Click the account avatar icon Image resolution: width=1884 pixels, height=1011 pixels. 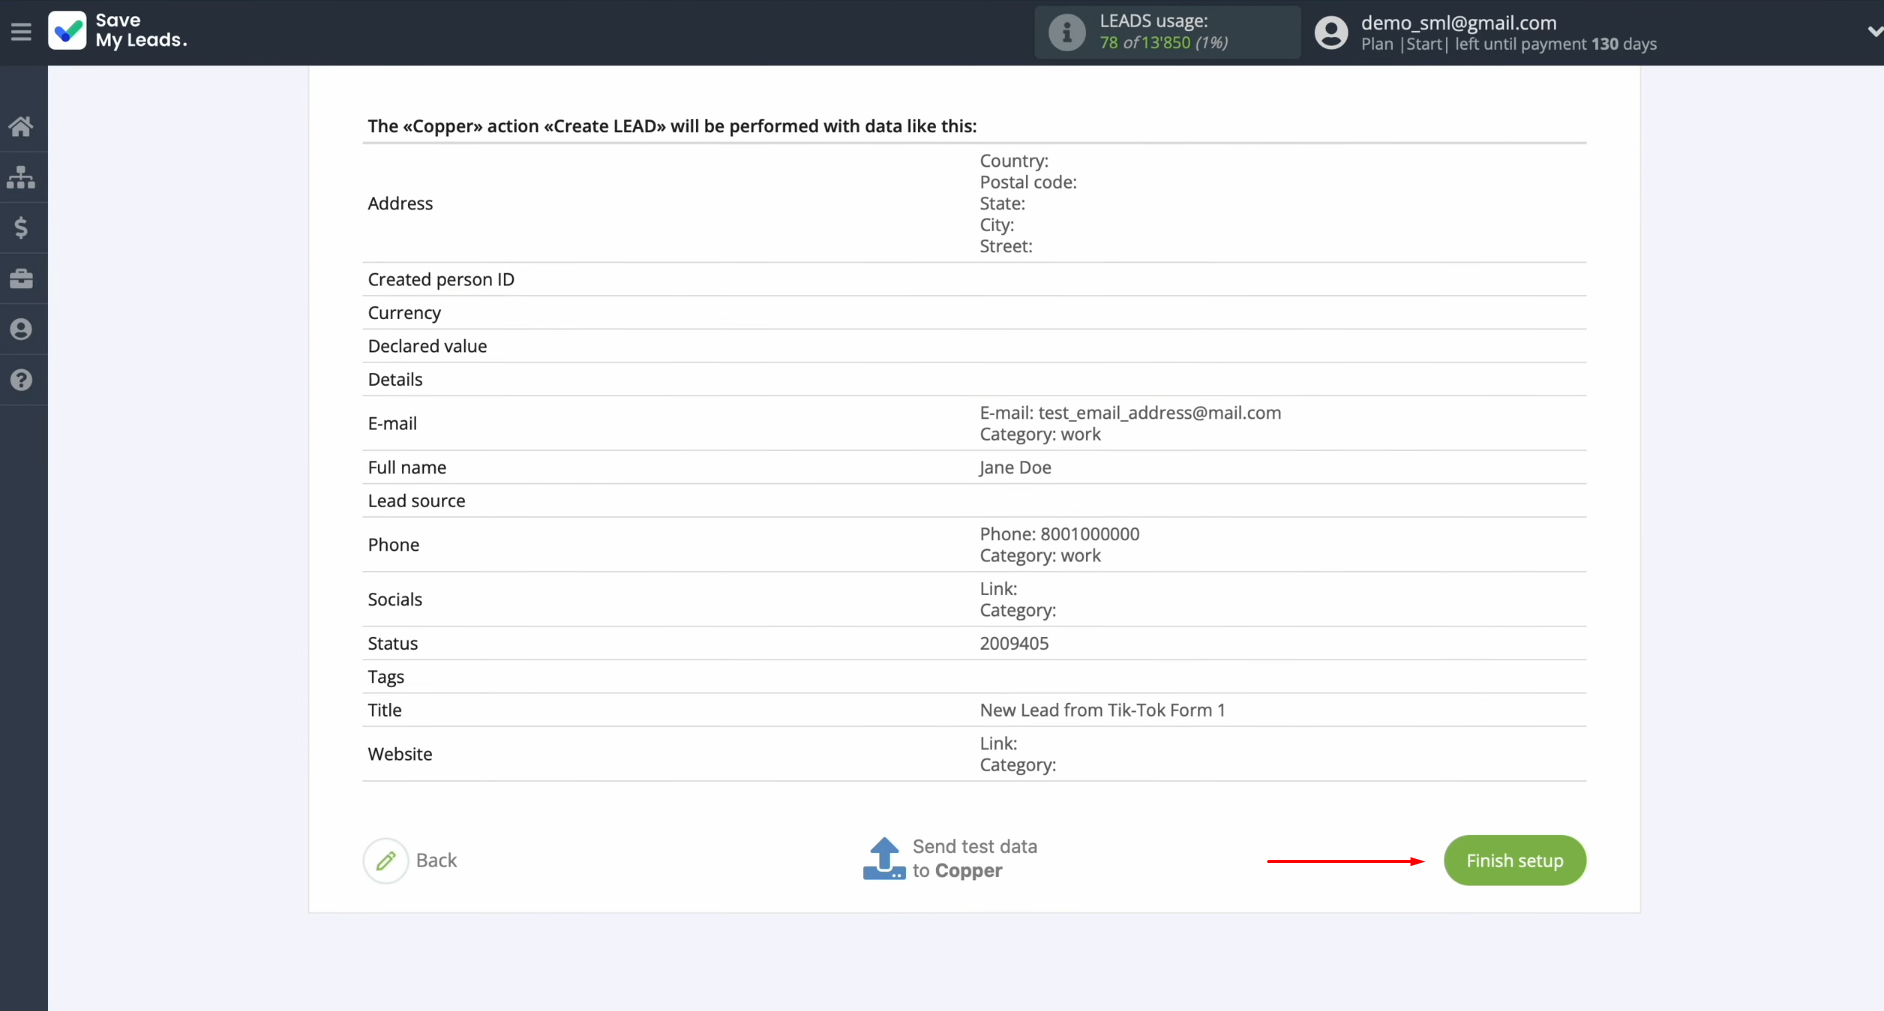(1331, 32)
